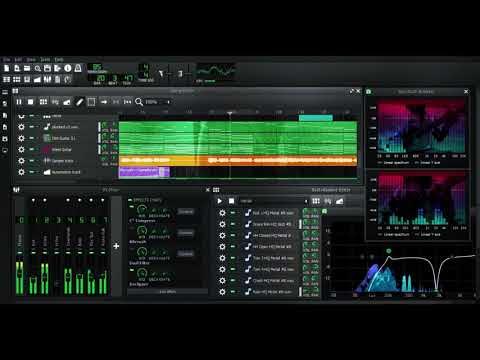Image resolution: width=480 pixels, height=360 pixels.
Task: Open the Edit menu
Action: click(x=18, y=60)
